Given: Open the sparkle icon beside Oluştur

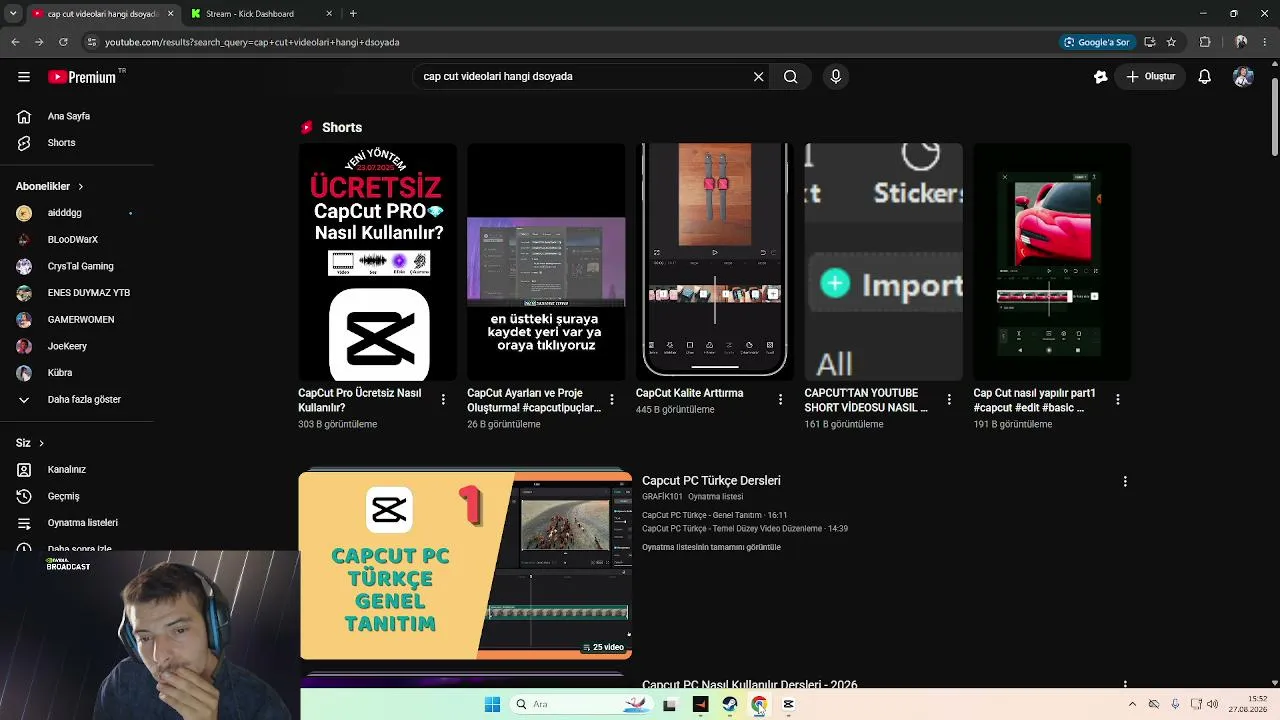Looking at the screenshot, I should pos(1100,77).
